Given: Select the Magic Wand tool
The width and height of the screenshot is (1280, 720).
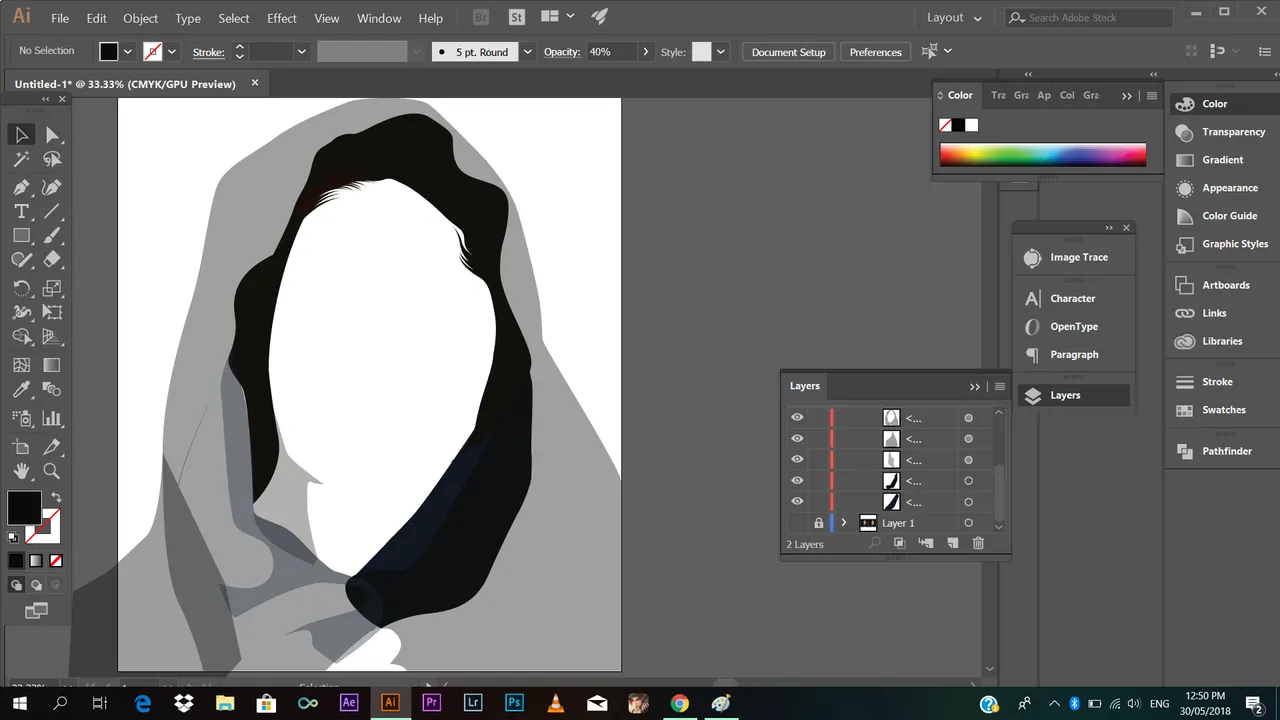Looking at the screenshot, I should 21,159.
